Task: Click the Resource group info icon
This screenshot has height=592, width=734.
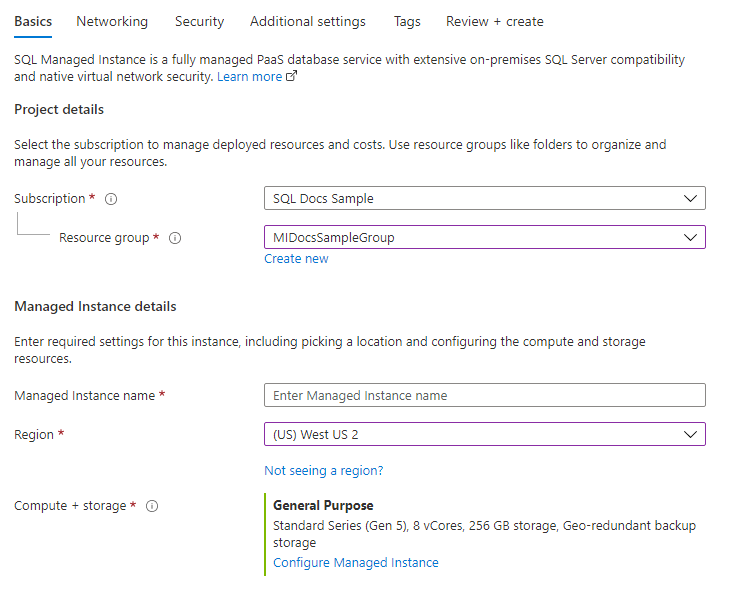Action: coord(175,238)
